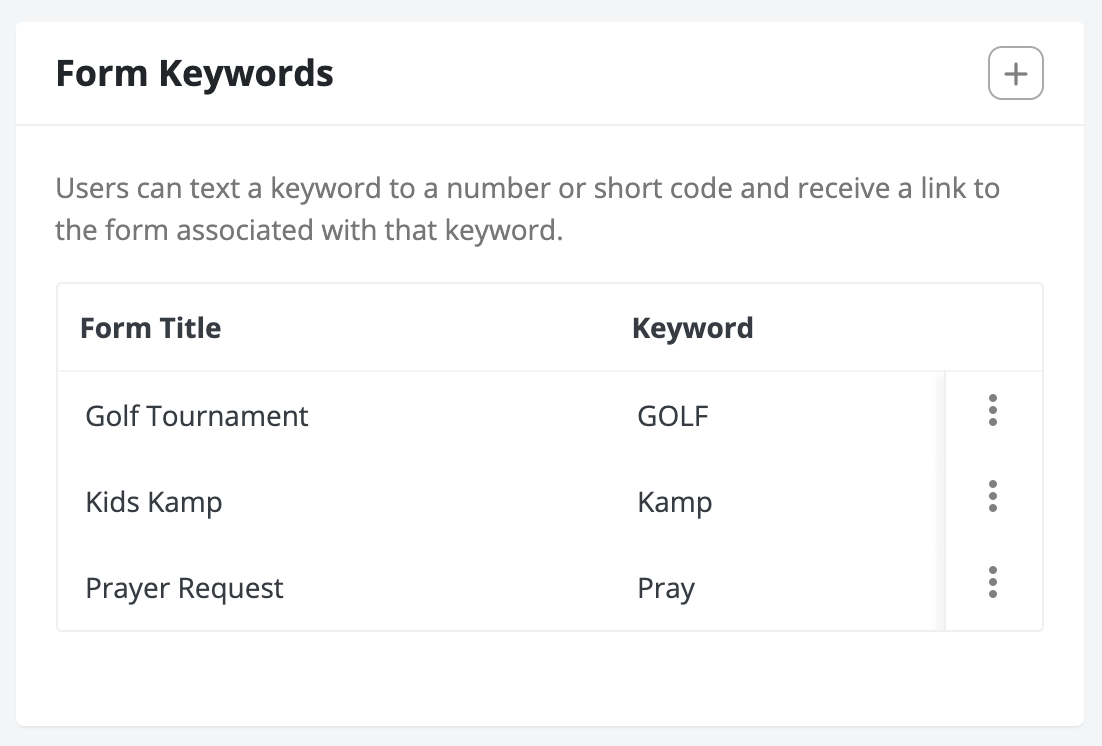Image resolution: width=1102 pixels, height=746 pixels.
Task: Add a new form keyword
Action: tap(1015, 74)
